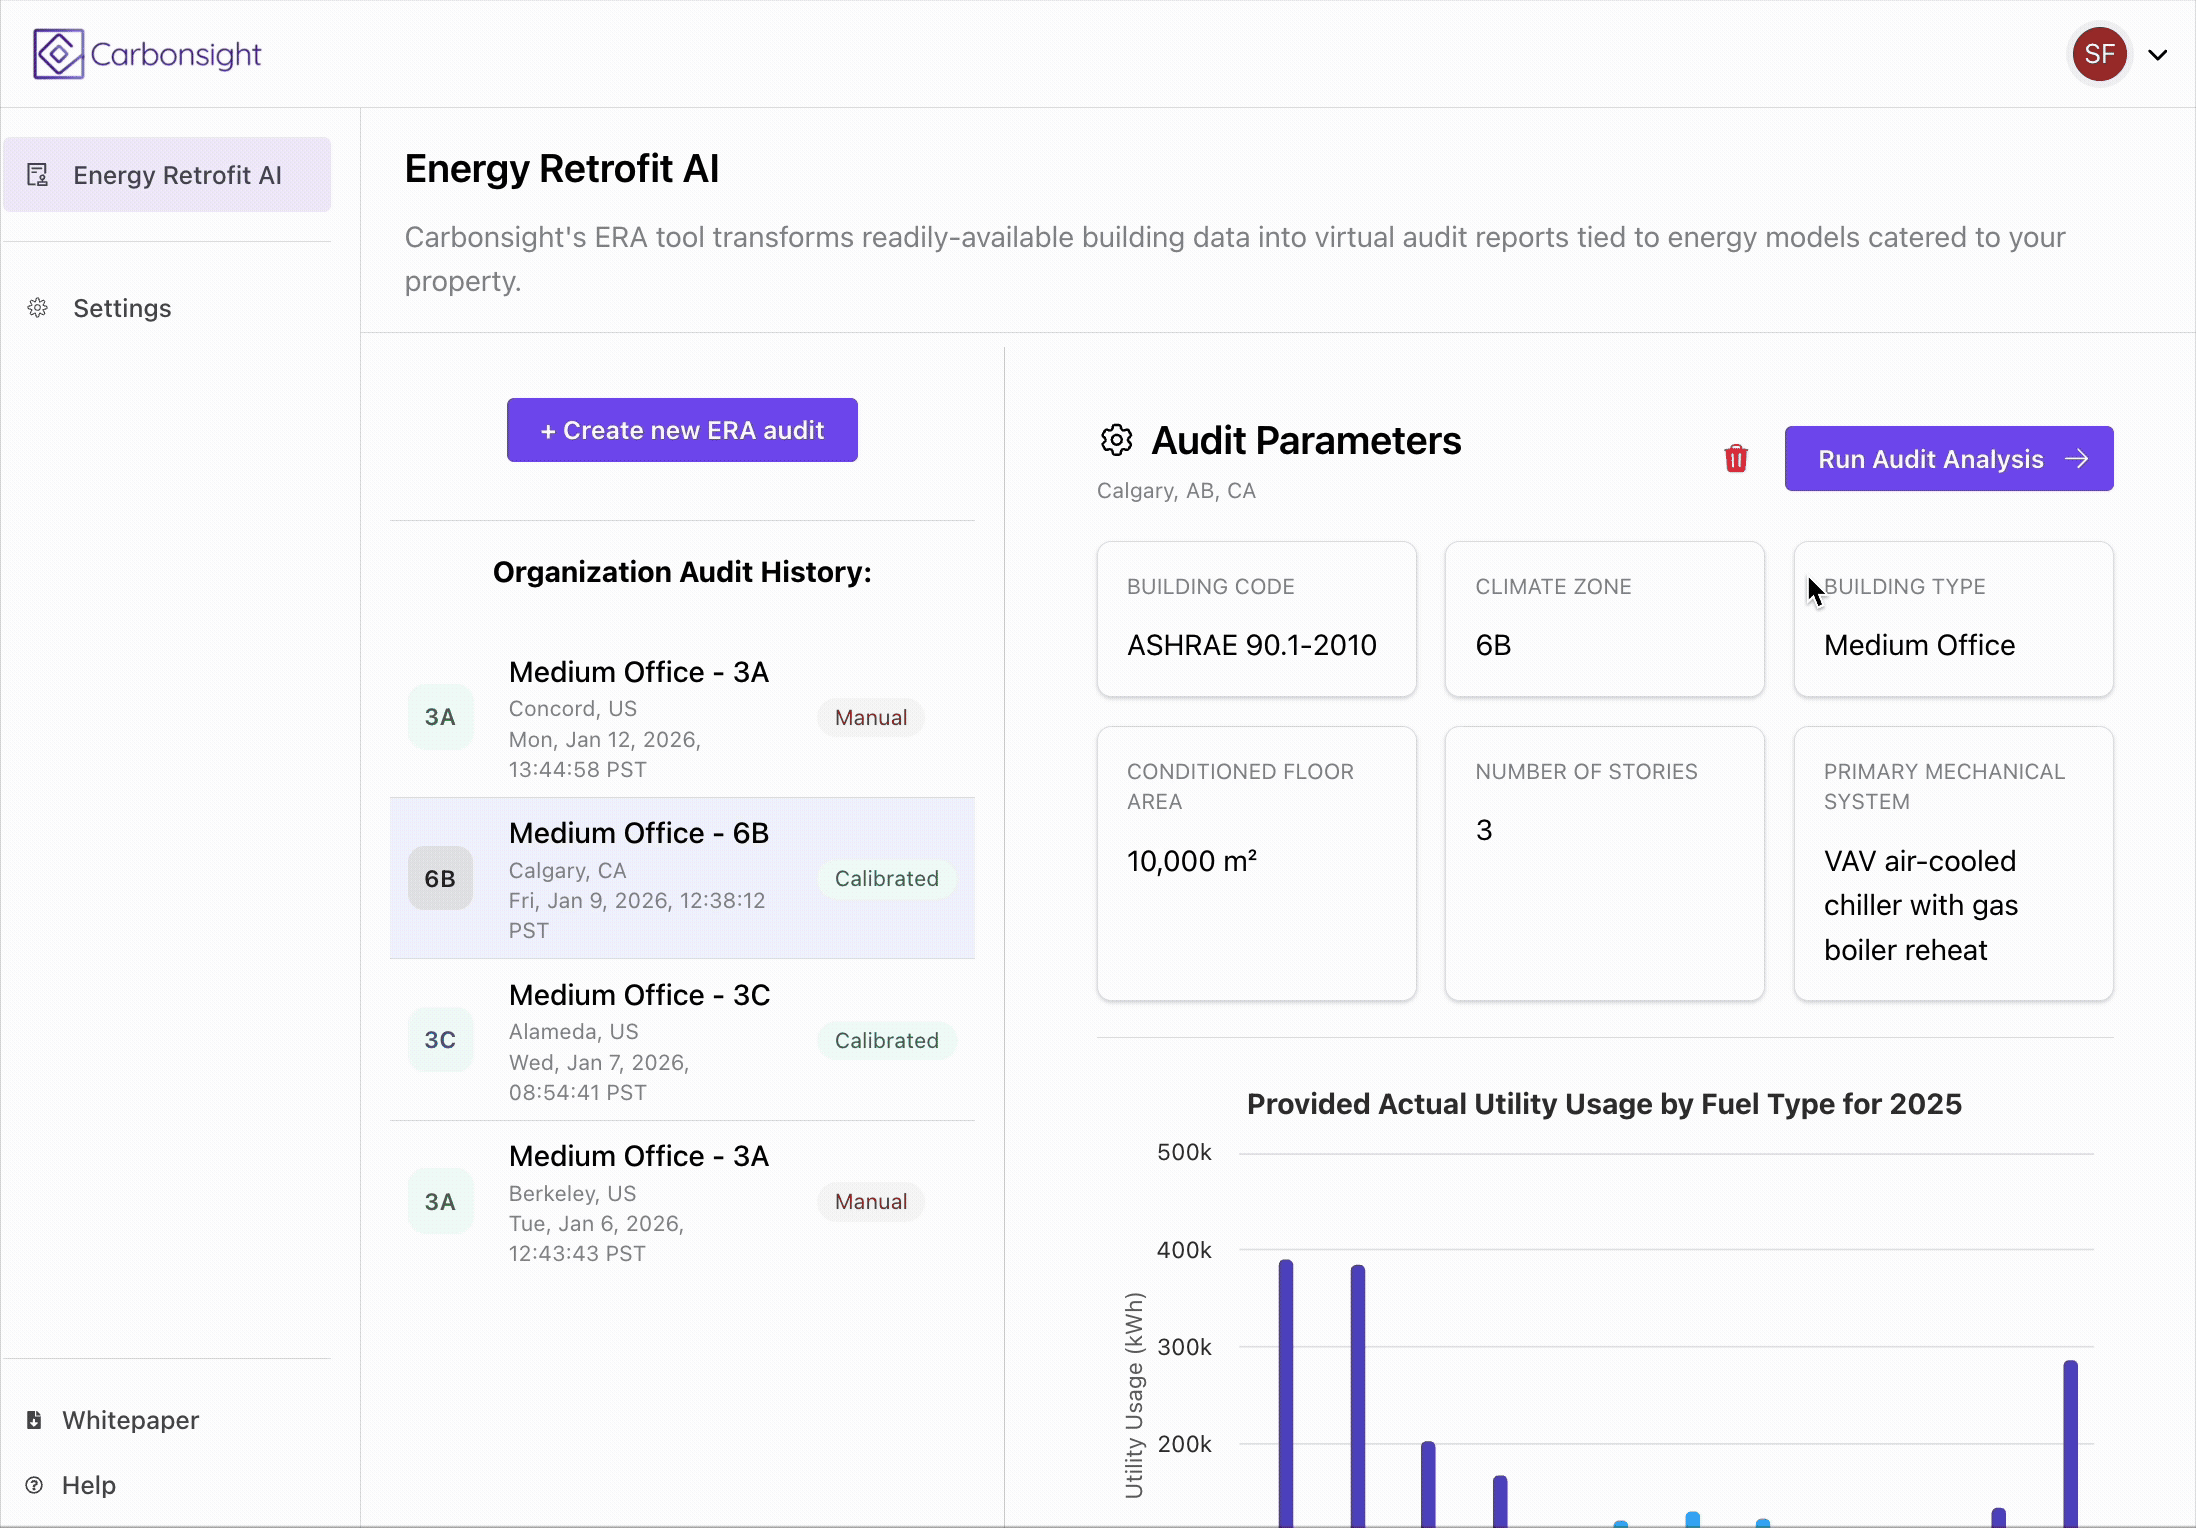Open Settings in the sidebar
The width and height of the screenshot is (2196, 1528).
[x=122, y=308]
